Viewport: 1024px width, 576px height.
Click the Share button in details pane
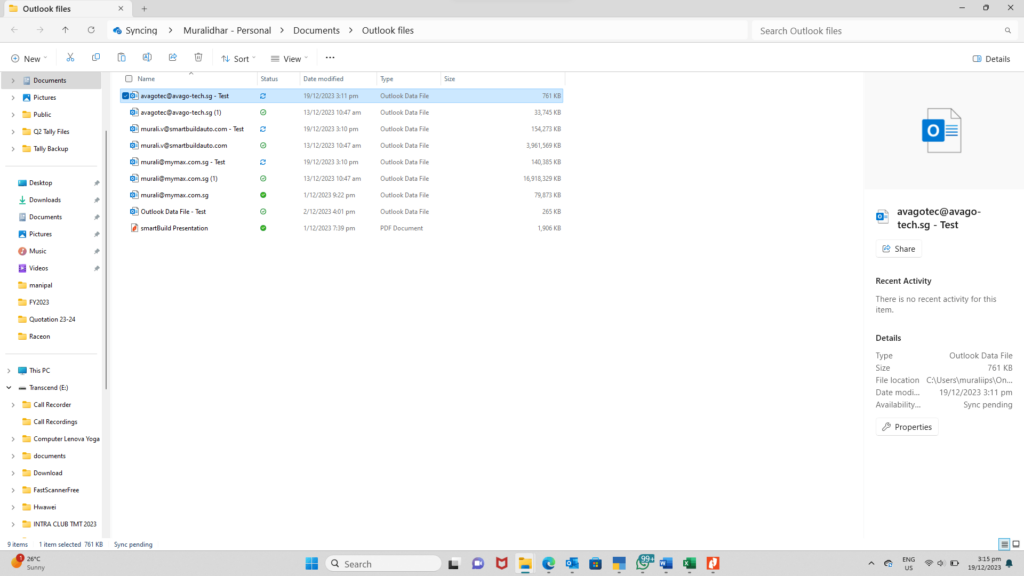coord(898,248)
